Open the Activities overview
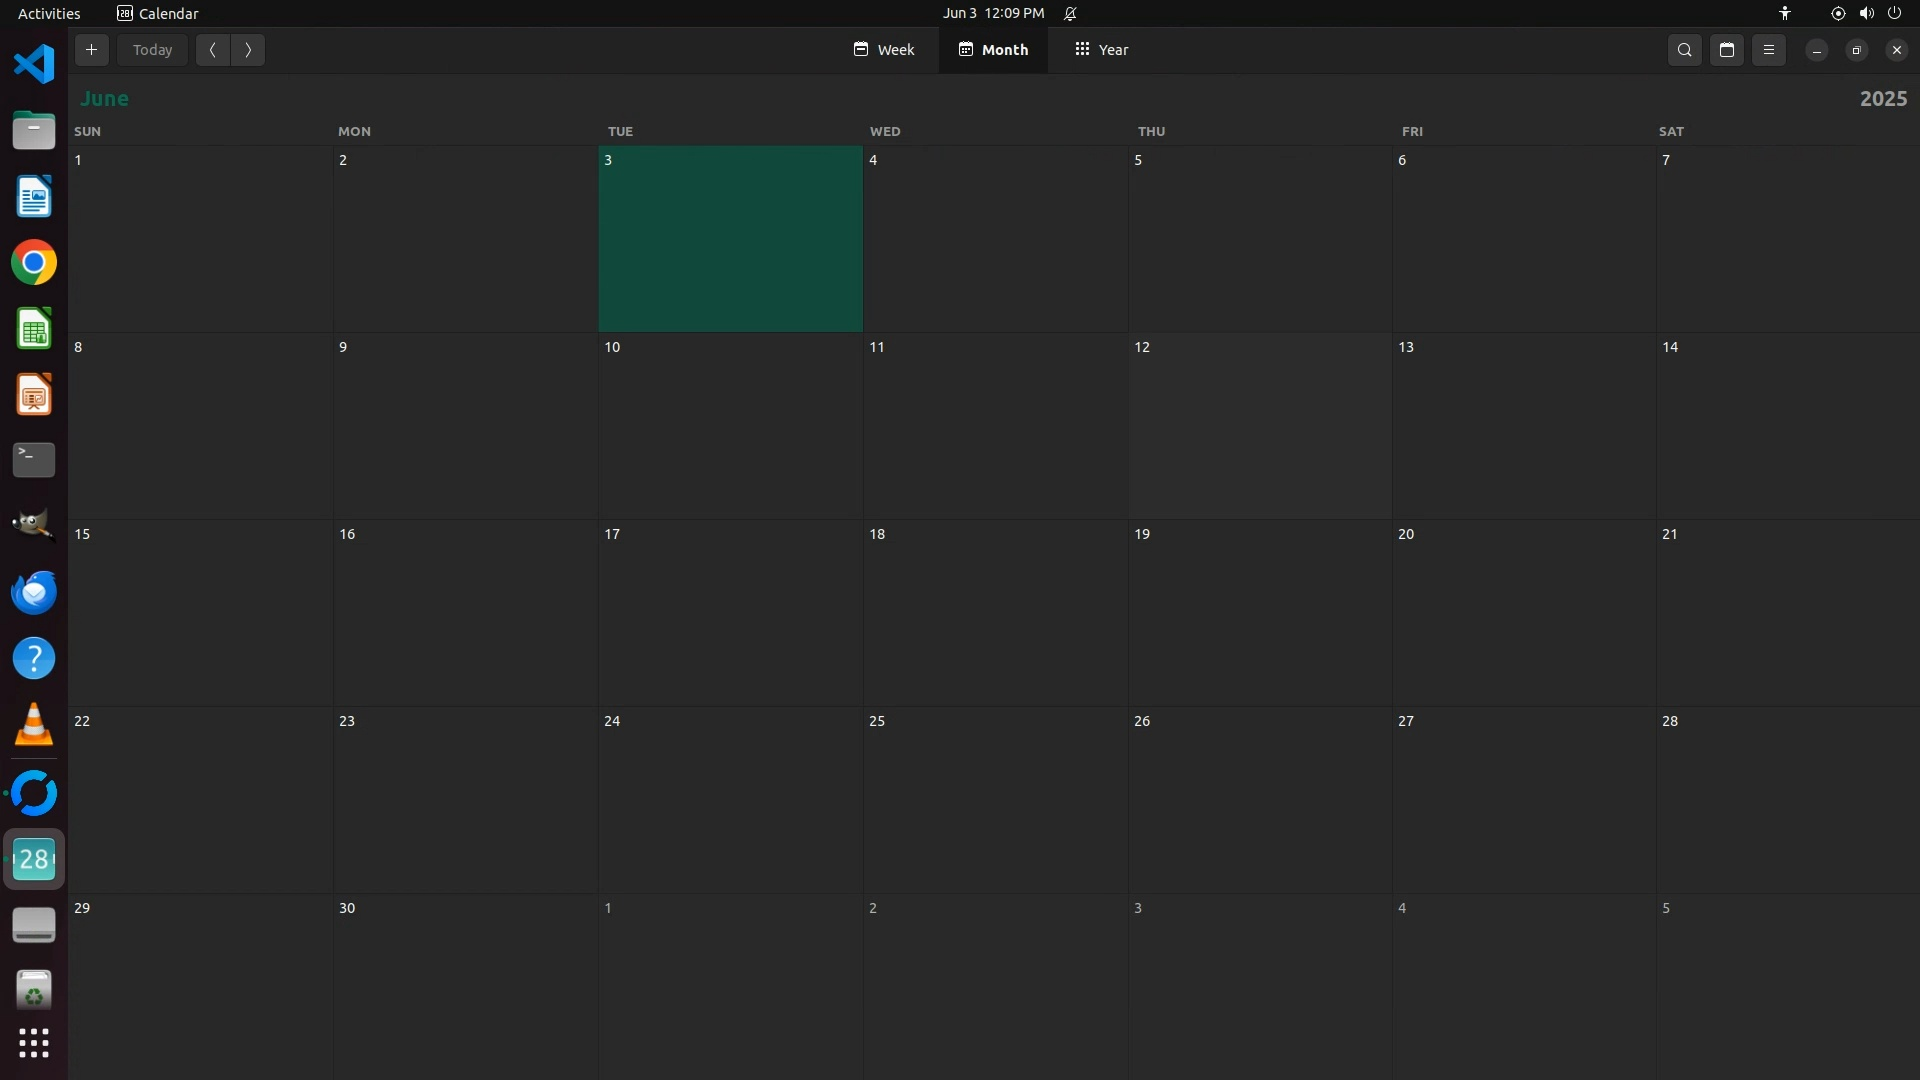Image resolution: width=1920 pixels, height=1080 pixels. click(49, 13)
